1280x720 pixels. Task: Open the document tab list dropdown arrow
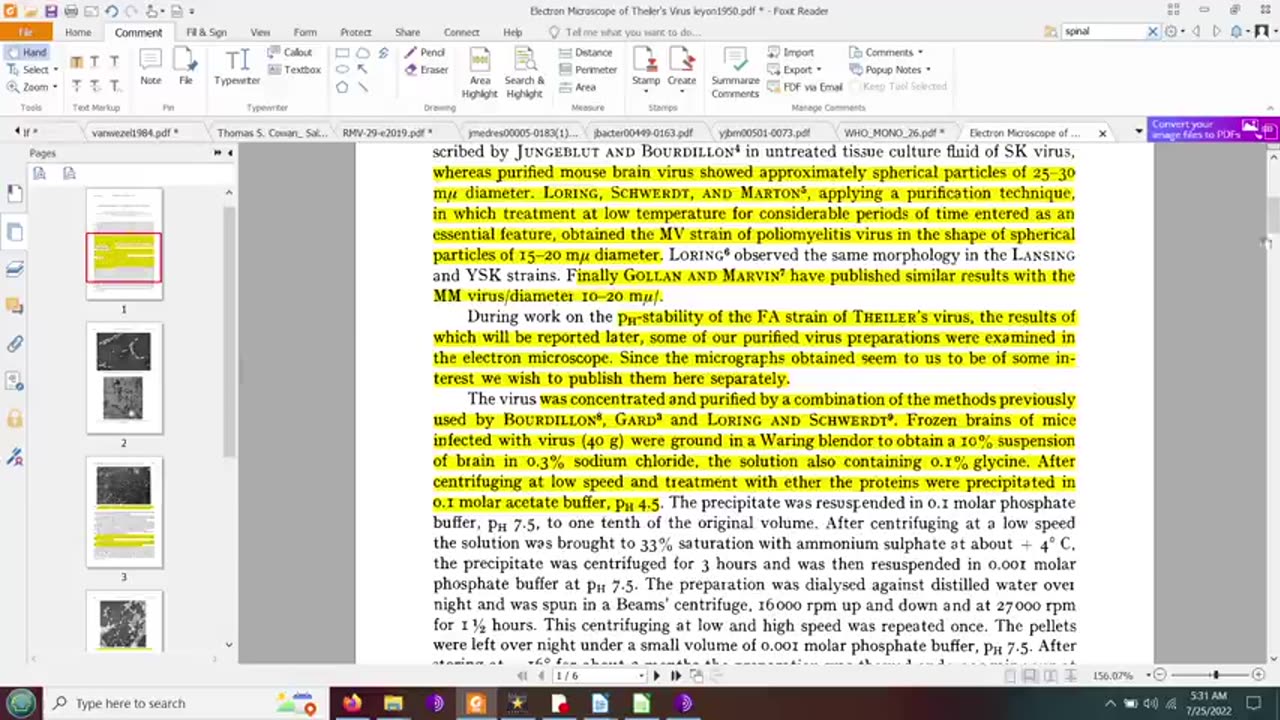tap(1138, 132)
